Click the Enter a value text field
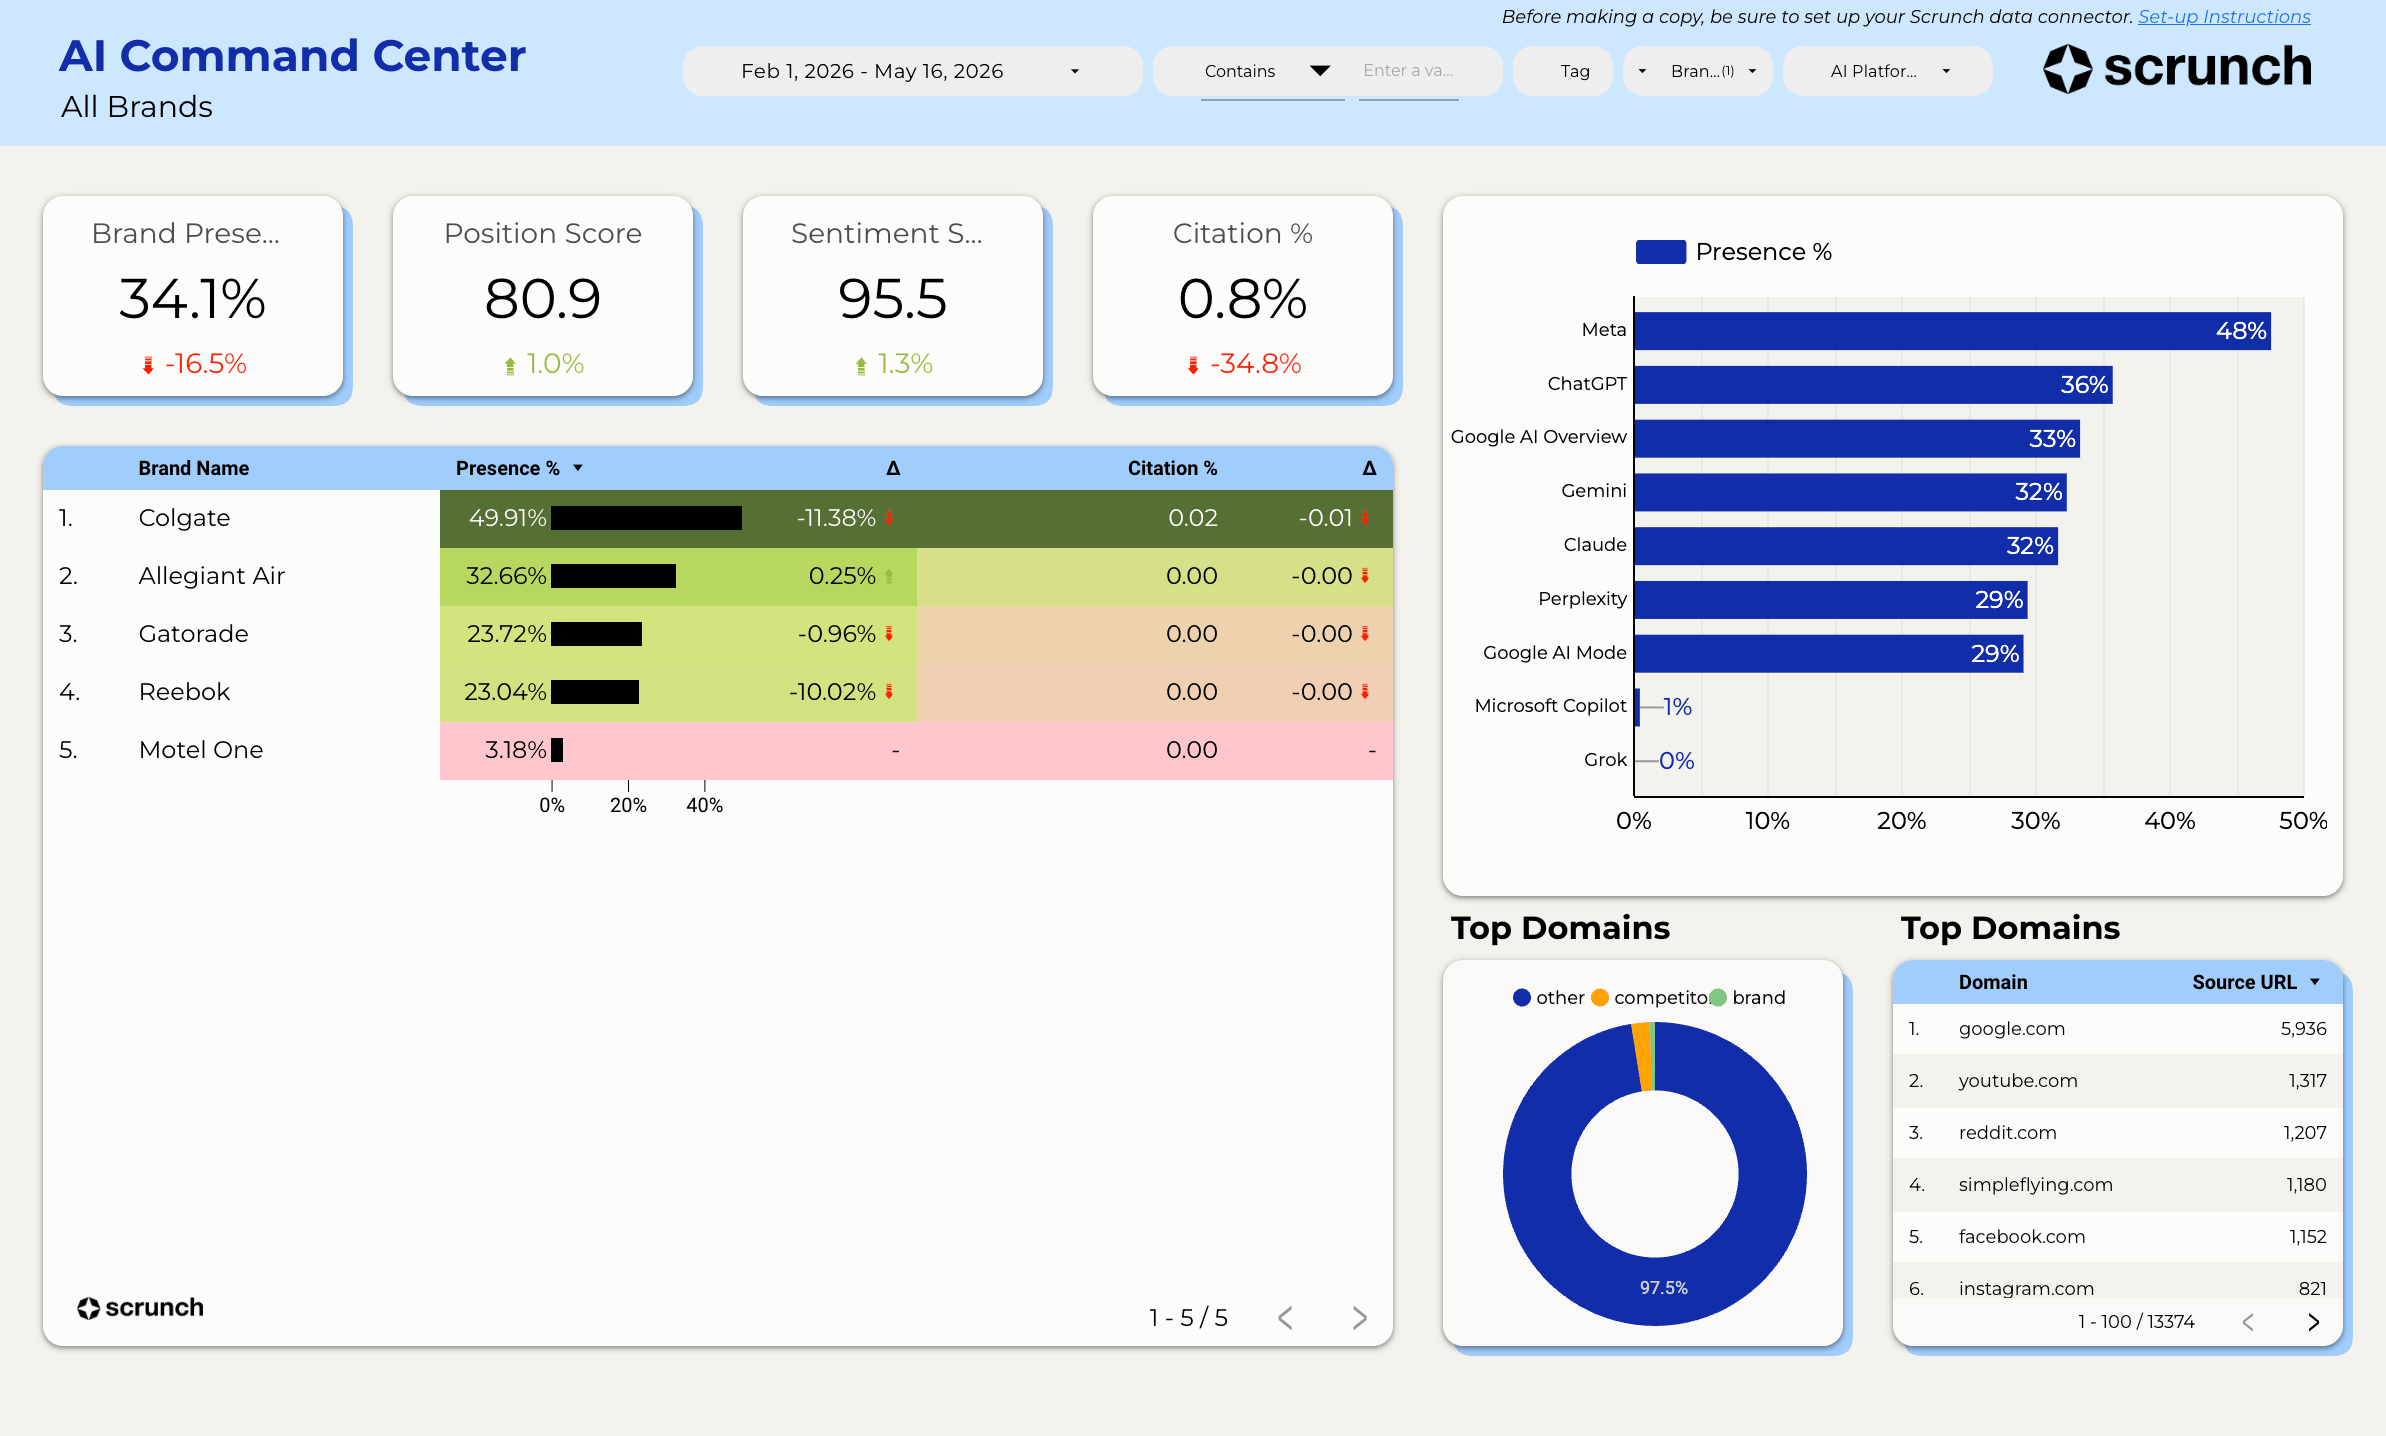2386x1436 pixels. (x=1408, y=71)
